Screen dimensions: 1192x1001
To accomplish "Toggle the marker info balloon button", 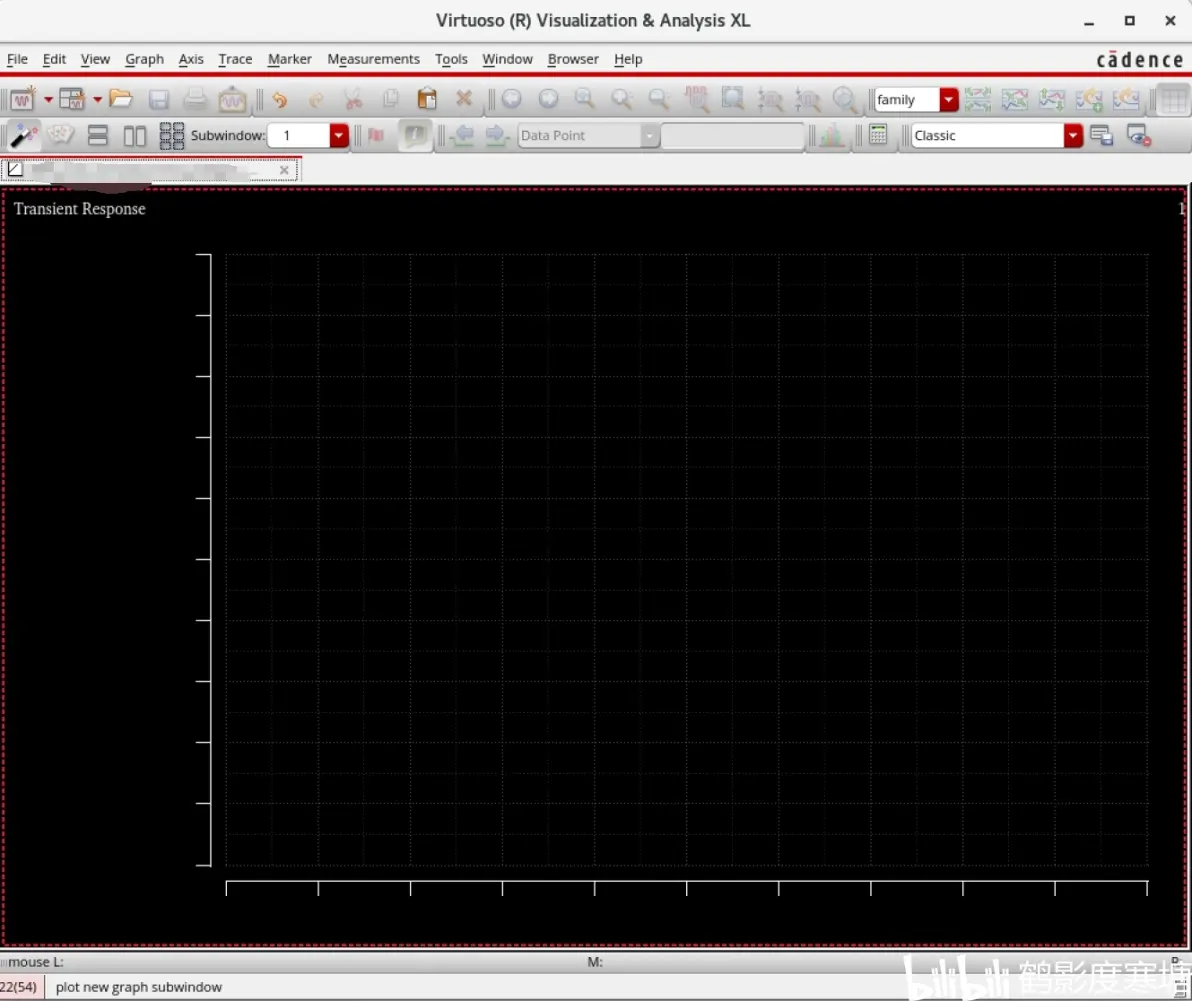I will (414, 135).
